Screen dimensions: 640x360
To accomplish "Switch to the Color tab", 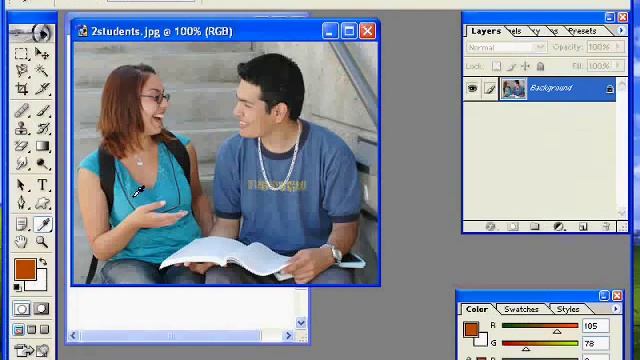I will [x=477, y=309].
